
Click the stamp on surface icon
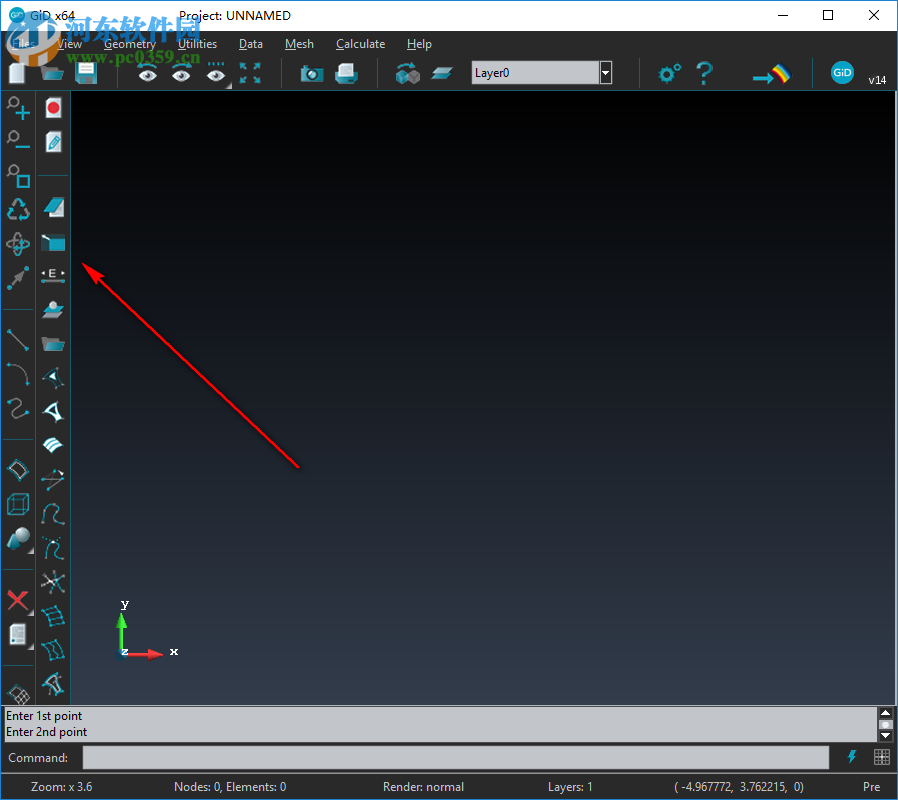[x=53, y=309]
